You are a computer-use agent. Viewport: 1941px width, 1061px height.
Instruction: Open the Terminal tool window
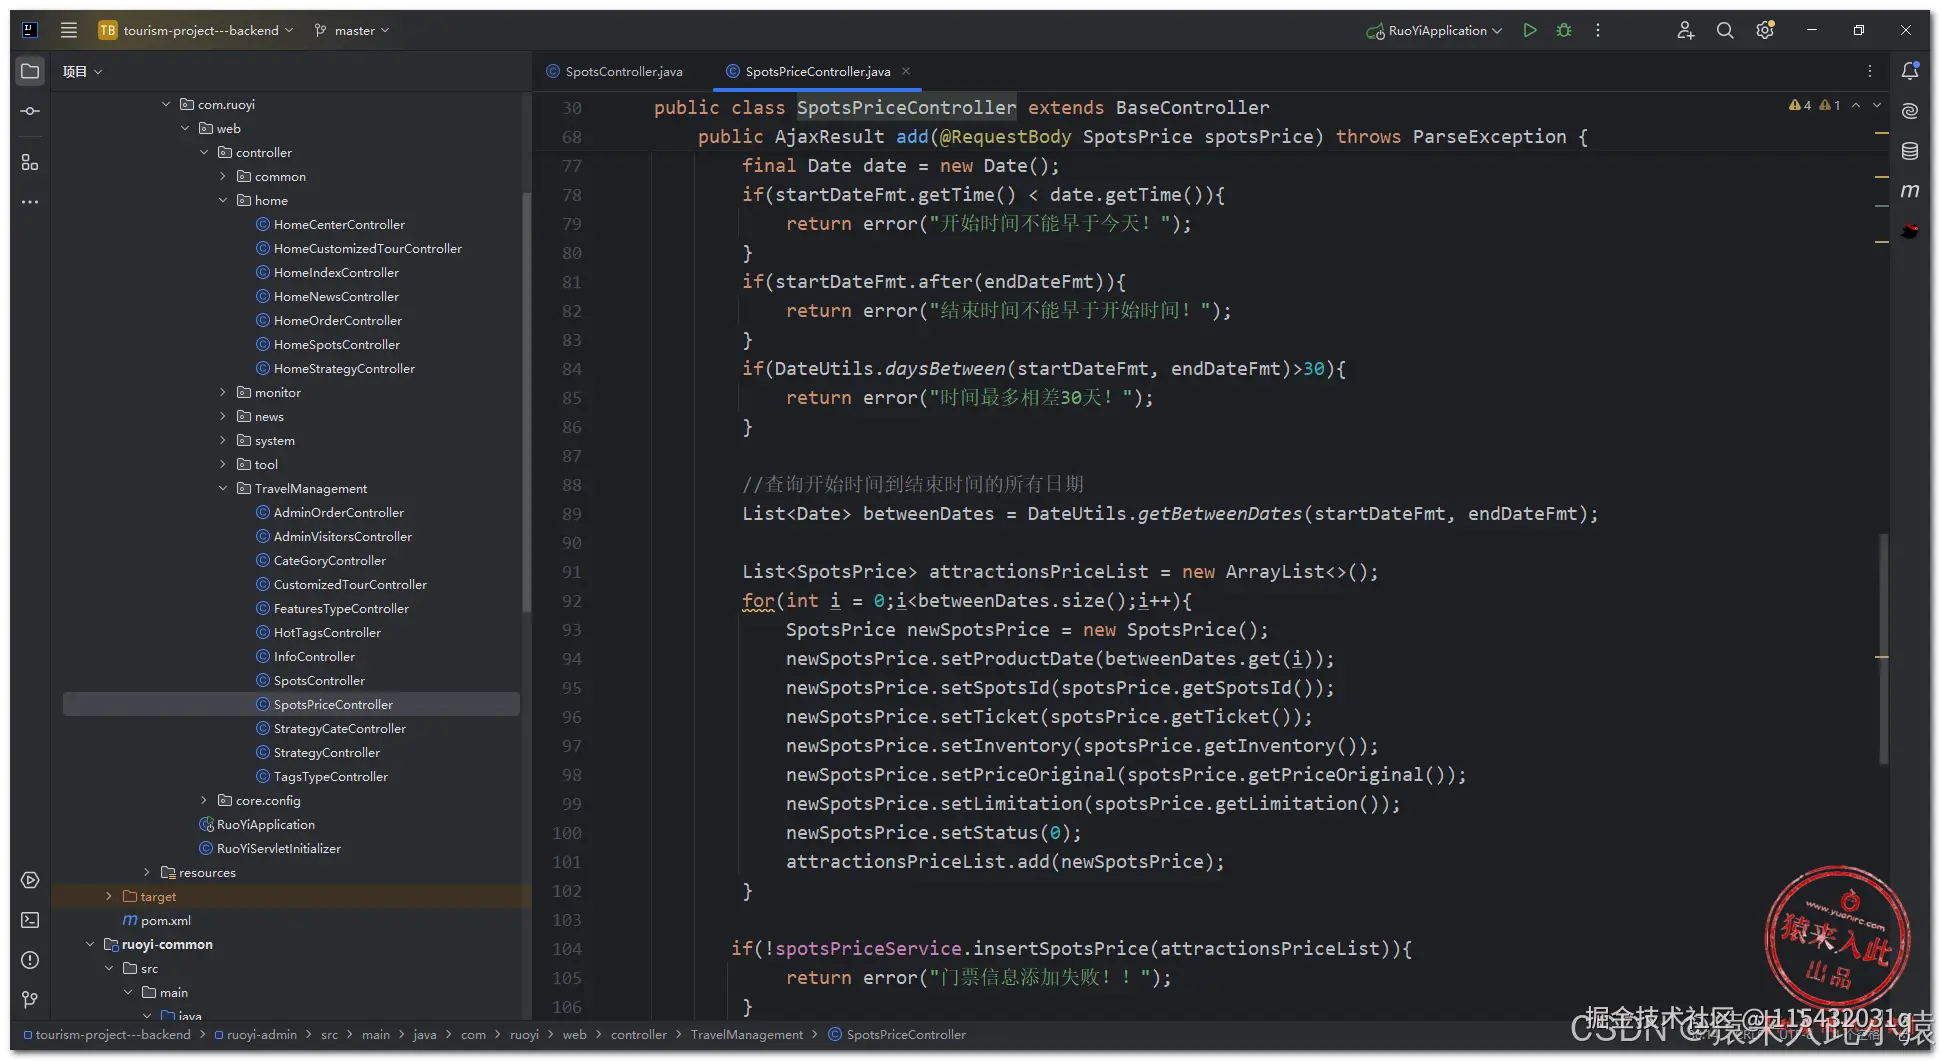tap(30, 920)
